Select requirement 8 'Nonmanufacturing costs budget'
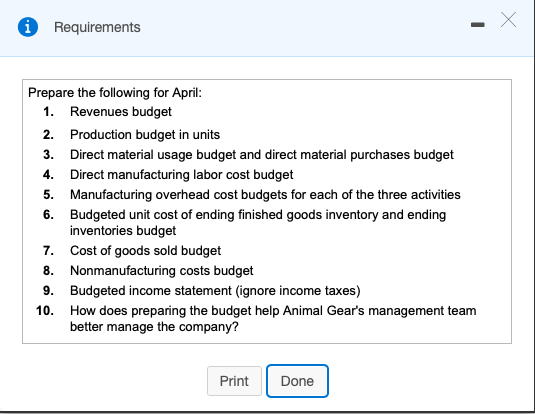This screenshot has width=535, height=414. [x=162, y=271]
